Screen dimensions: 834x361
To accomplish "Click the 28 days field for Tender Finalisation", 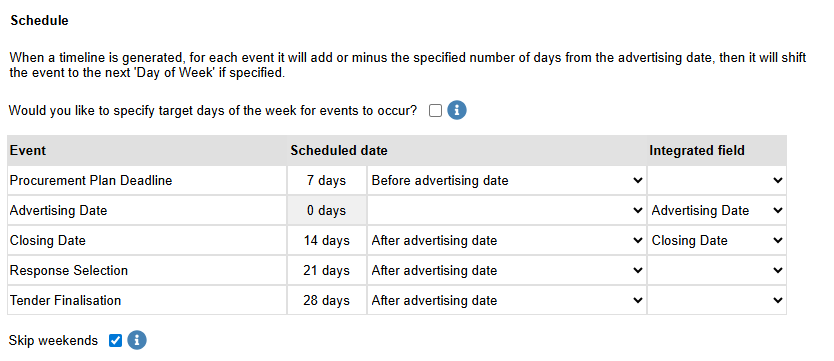I will tap(327, 300).
